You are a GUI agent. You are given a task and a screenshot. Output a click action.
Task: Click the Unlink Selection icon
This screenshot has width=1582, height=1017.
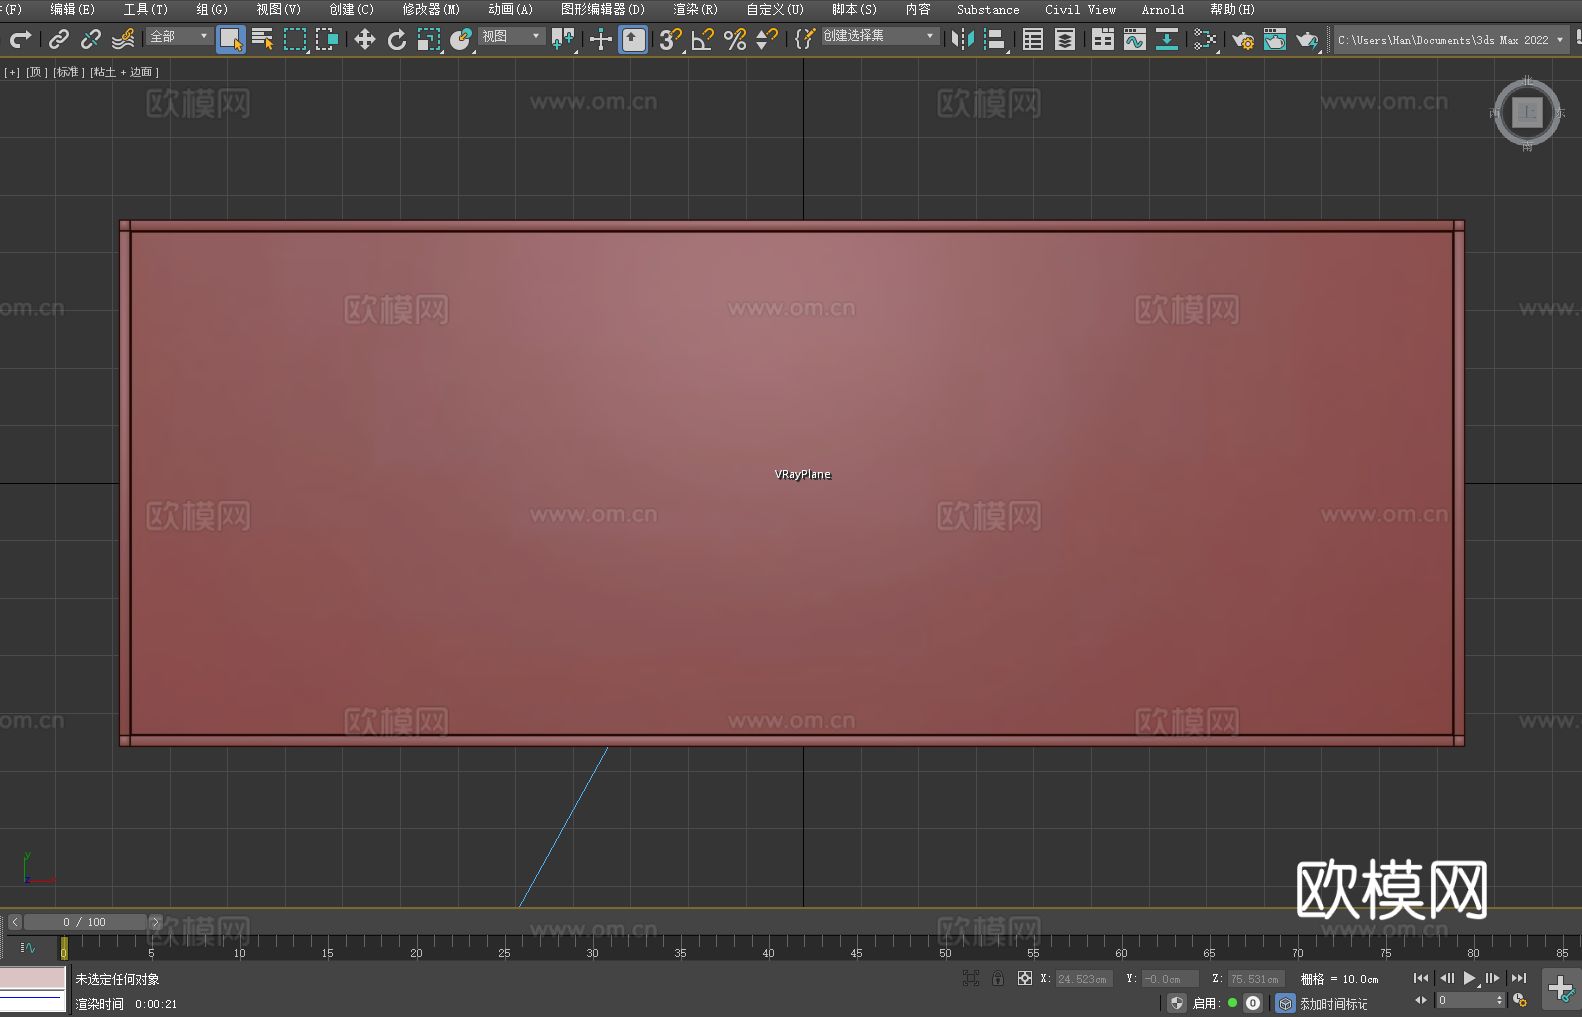tap(91, 39)
